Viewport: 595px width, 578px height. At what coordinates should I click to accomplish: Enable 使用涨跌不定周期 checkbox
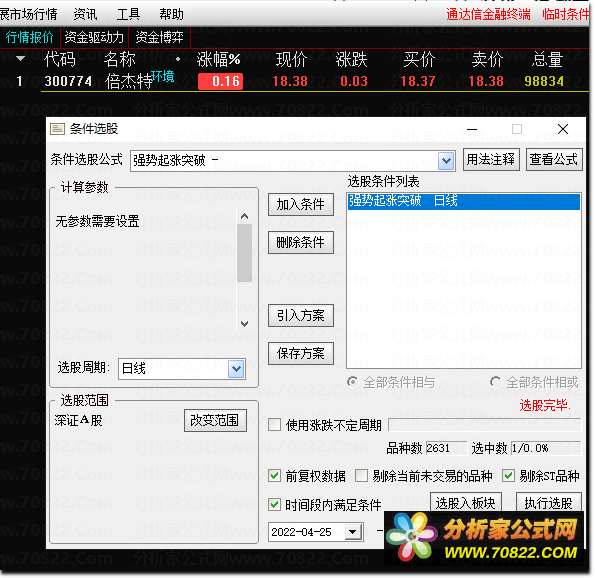[274, 425]
